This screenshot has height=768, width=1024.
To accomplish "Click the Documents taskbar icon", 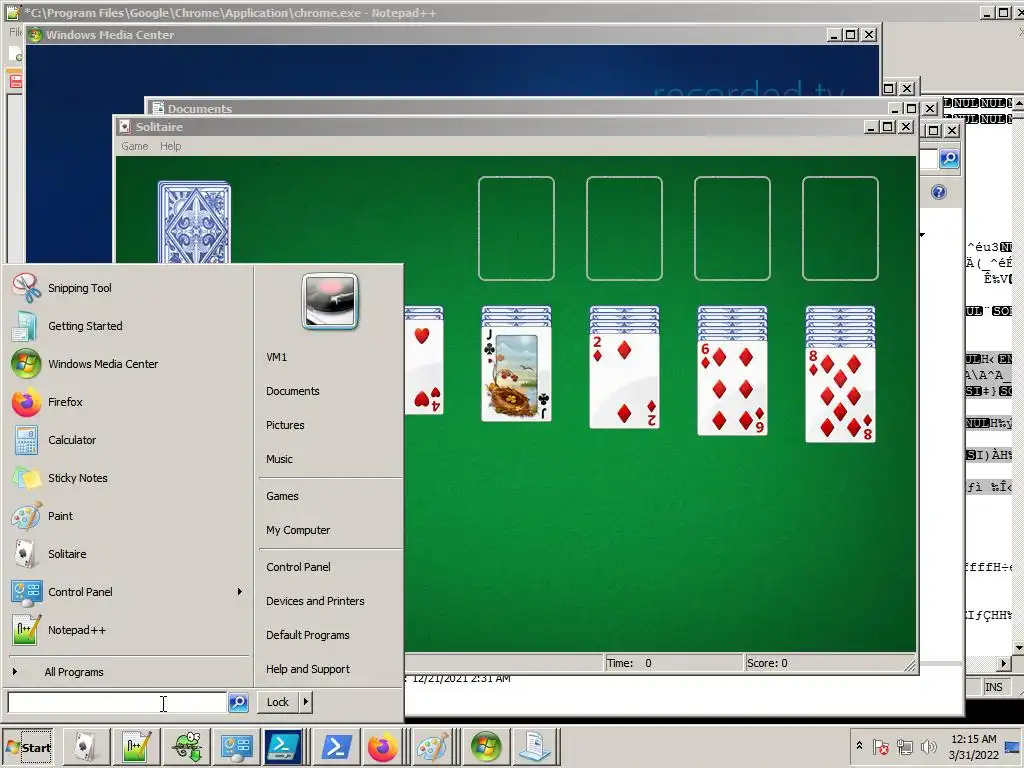I will 534,746.
